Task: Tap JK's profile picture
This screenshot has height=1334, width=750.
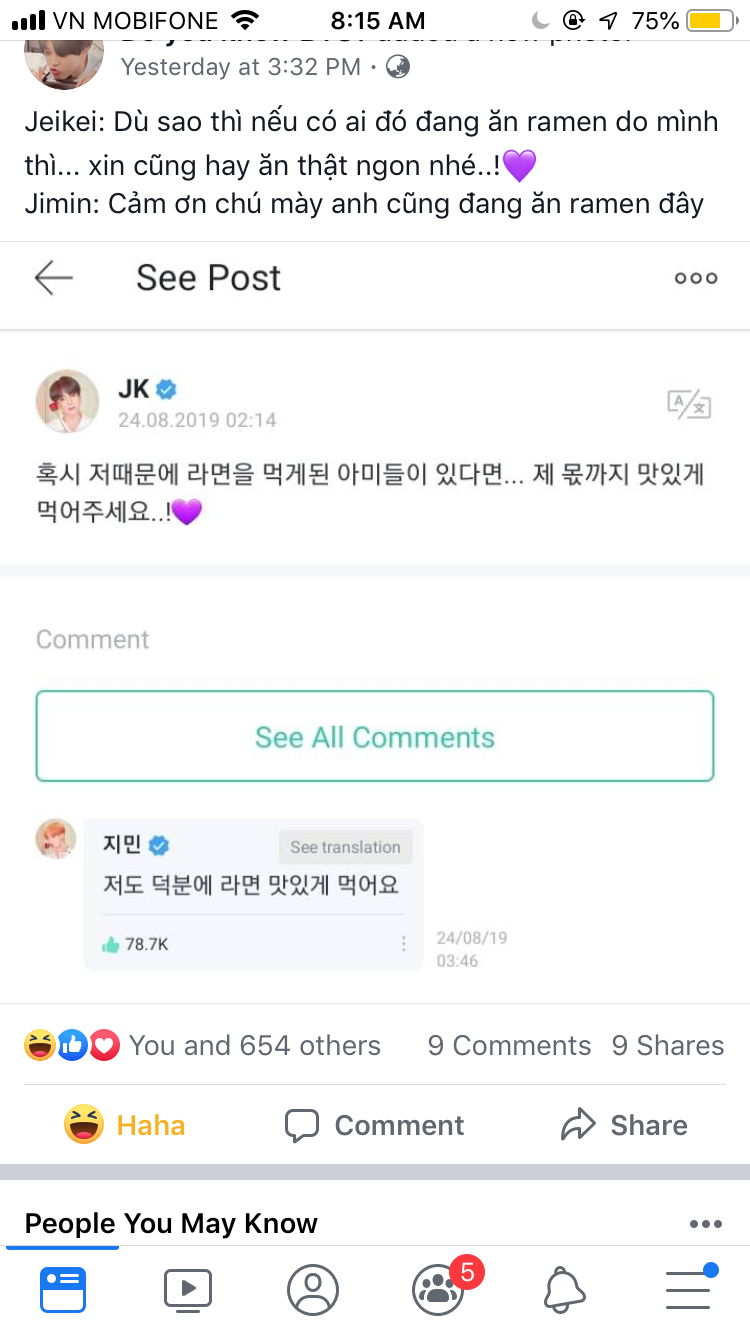Action: point(68,401)
